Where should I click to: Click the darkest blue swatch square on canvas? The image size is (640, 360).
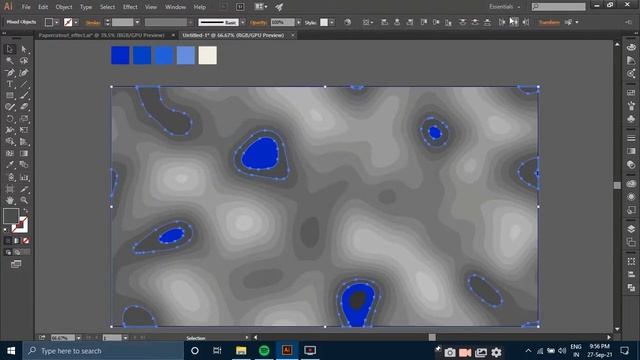click(x=120, y=56)
